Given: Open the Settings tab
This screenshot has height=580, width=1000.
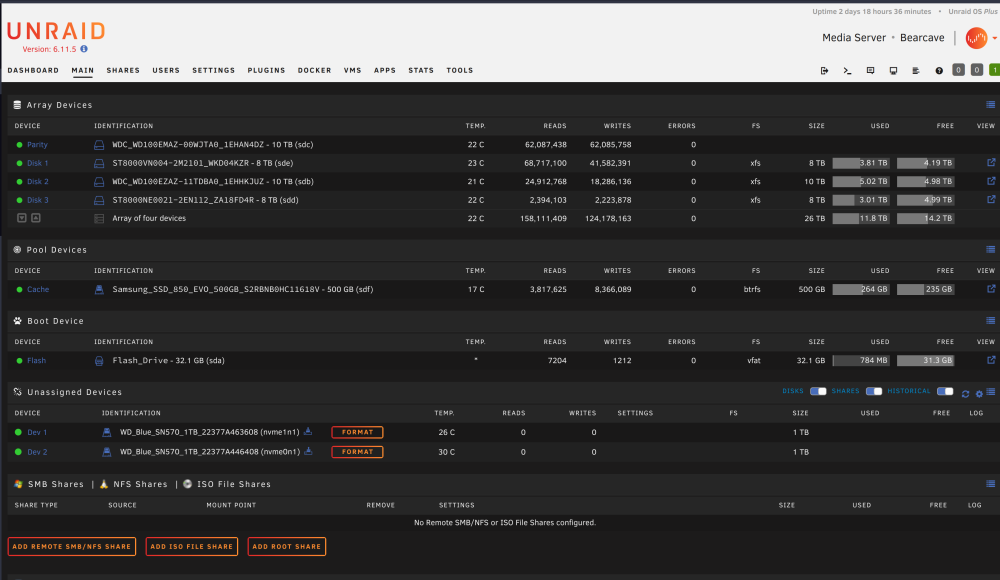Looking at the screenshot, I should pos(214,70).
